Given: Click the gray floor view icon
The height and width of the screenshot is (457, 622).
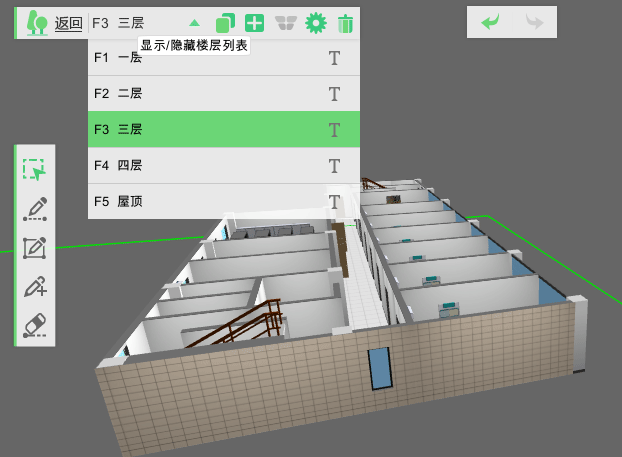Looking at the screenshot, I should [286, 23].
